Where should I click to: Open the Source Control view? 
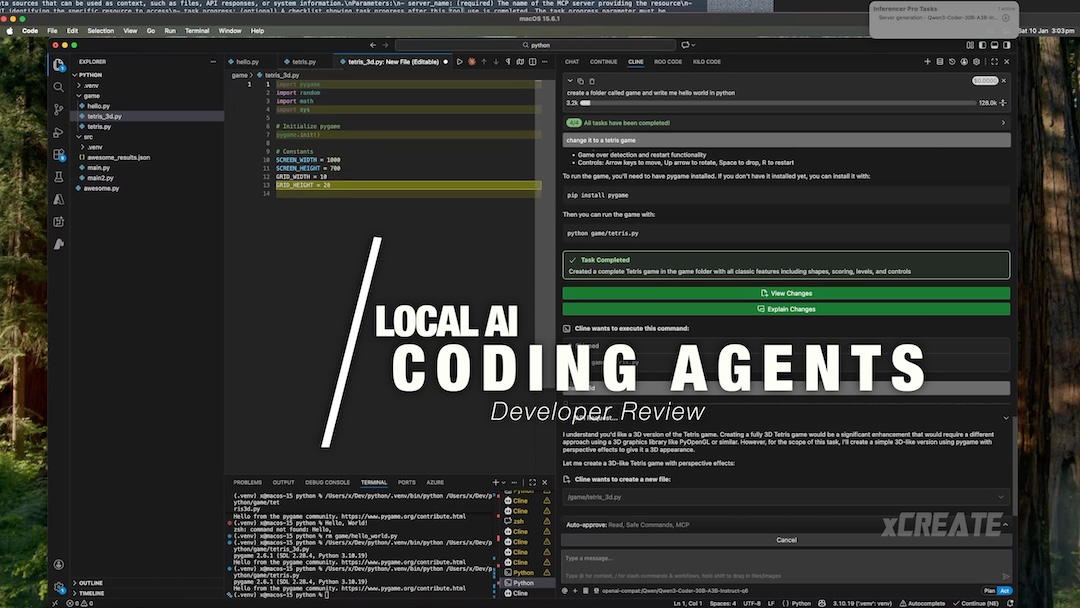click(x=59, y=109)
